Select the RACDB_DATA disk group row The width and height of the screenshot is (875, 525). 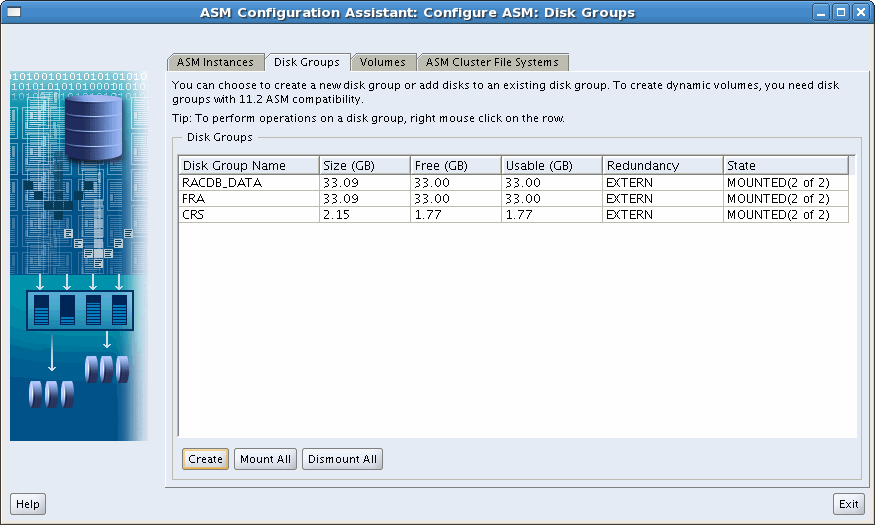(248, 183)
